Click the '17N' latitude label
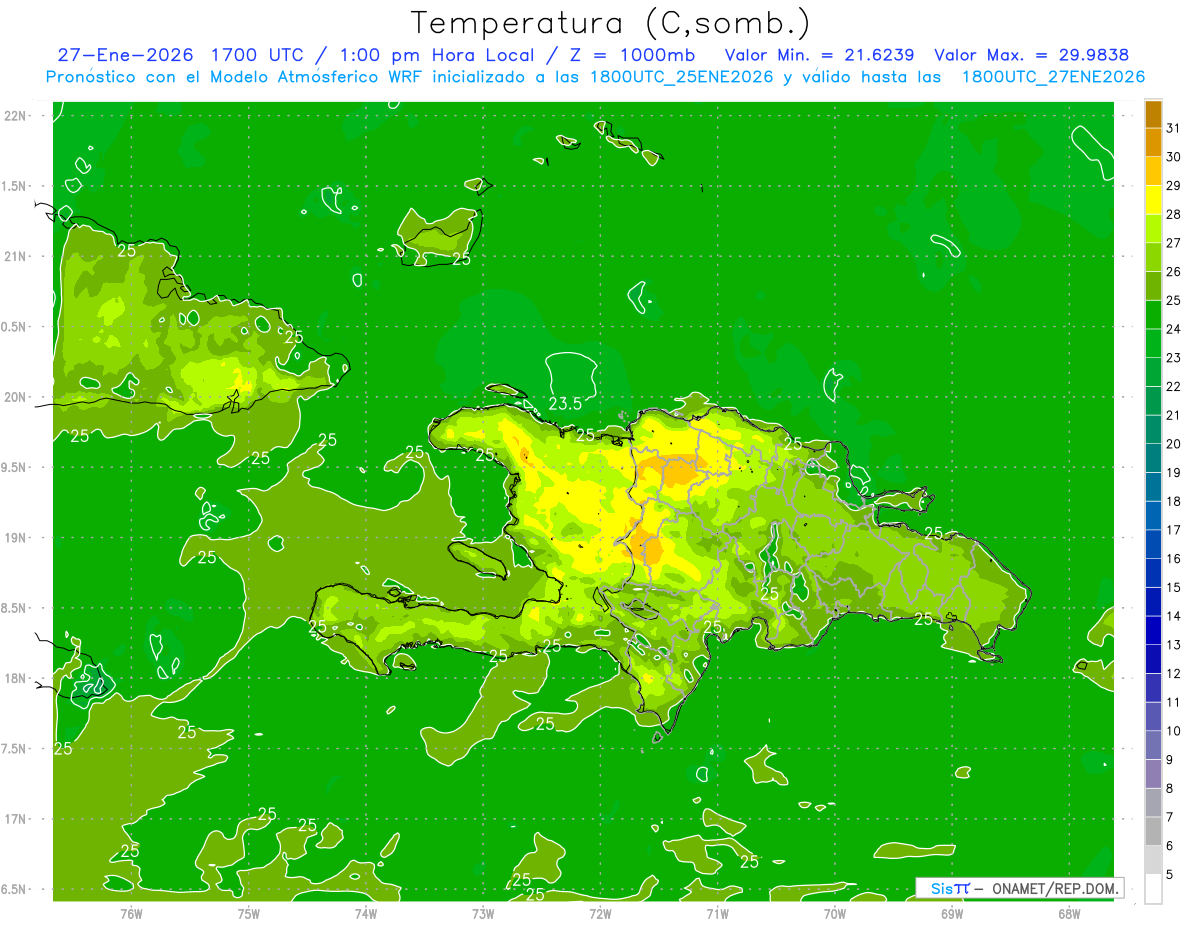Image resolution: width=1200 pixels, height=927 pixels. pos(15,819)
